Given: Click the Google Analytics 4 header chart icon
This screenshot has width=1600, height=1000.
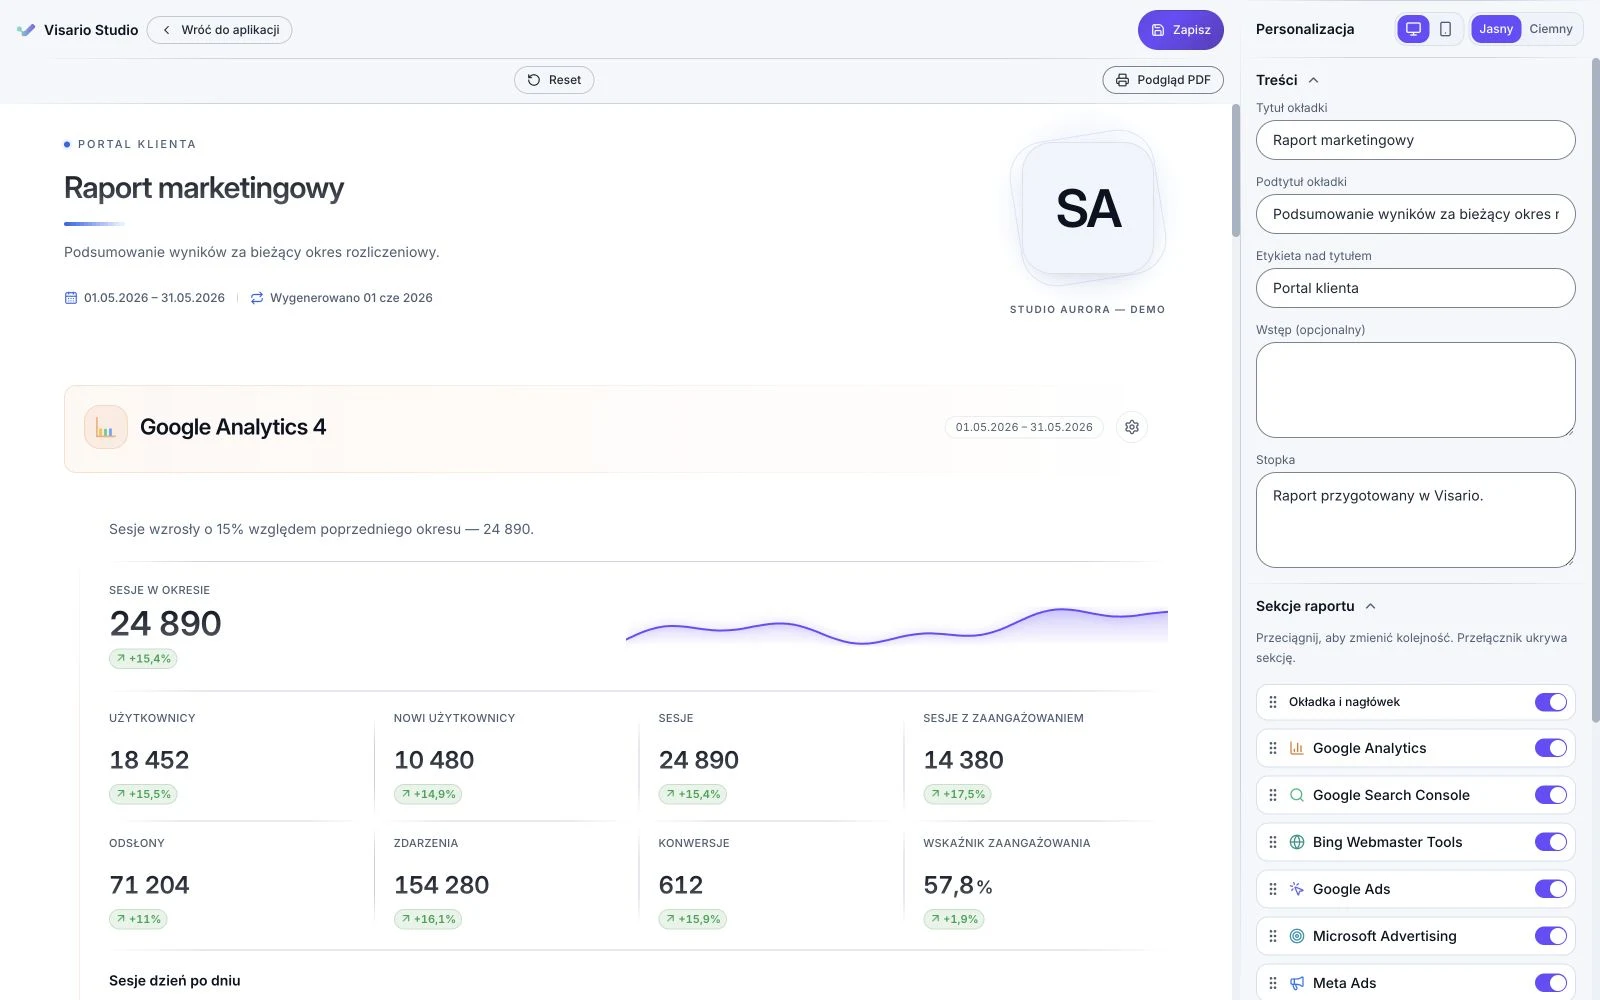Looking at the screenshot, I should 106,427.
